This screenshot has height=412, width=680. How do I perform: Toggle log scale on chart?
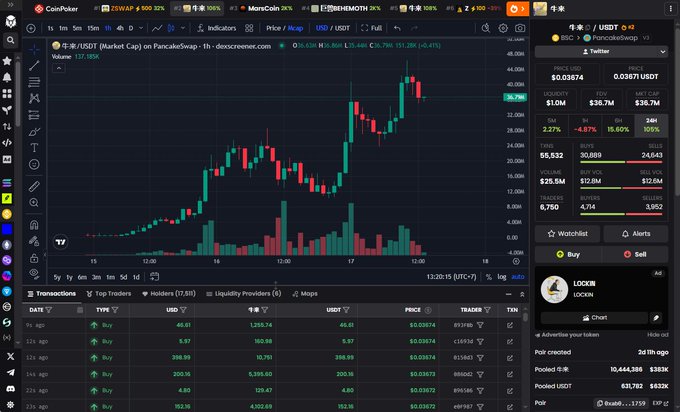click(x=502, y=277)
